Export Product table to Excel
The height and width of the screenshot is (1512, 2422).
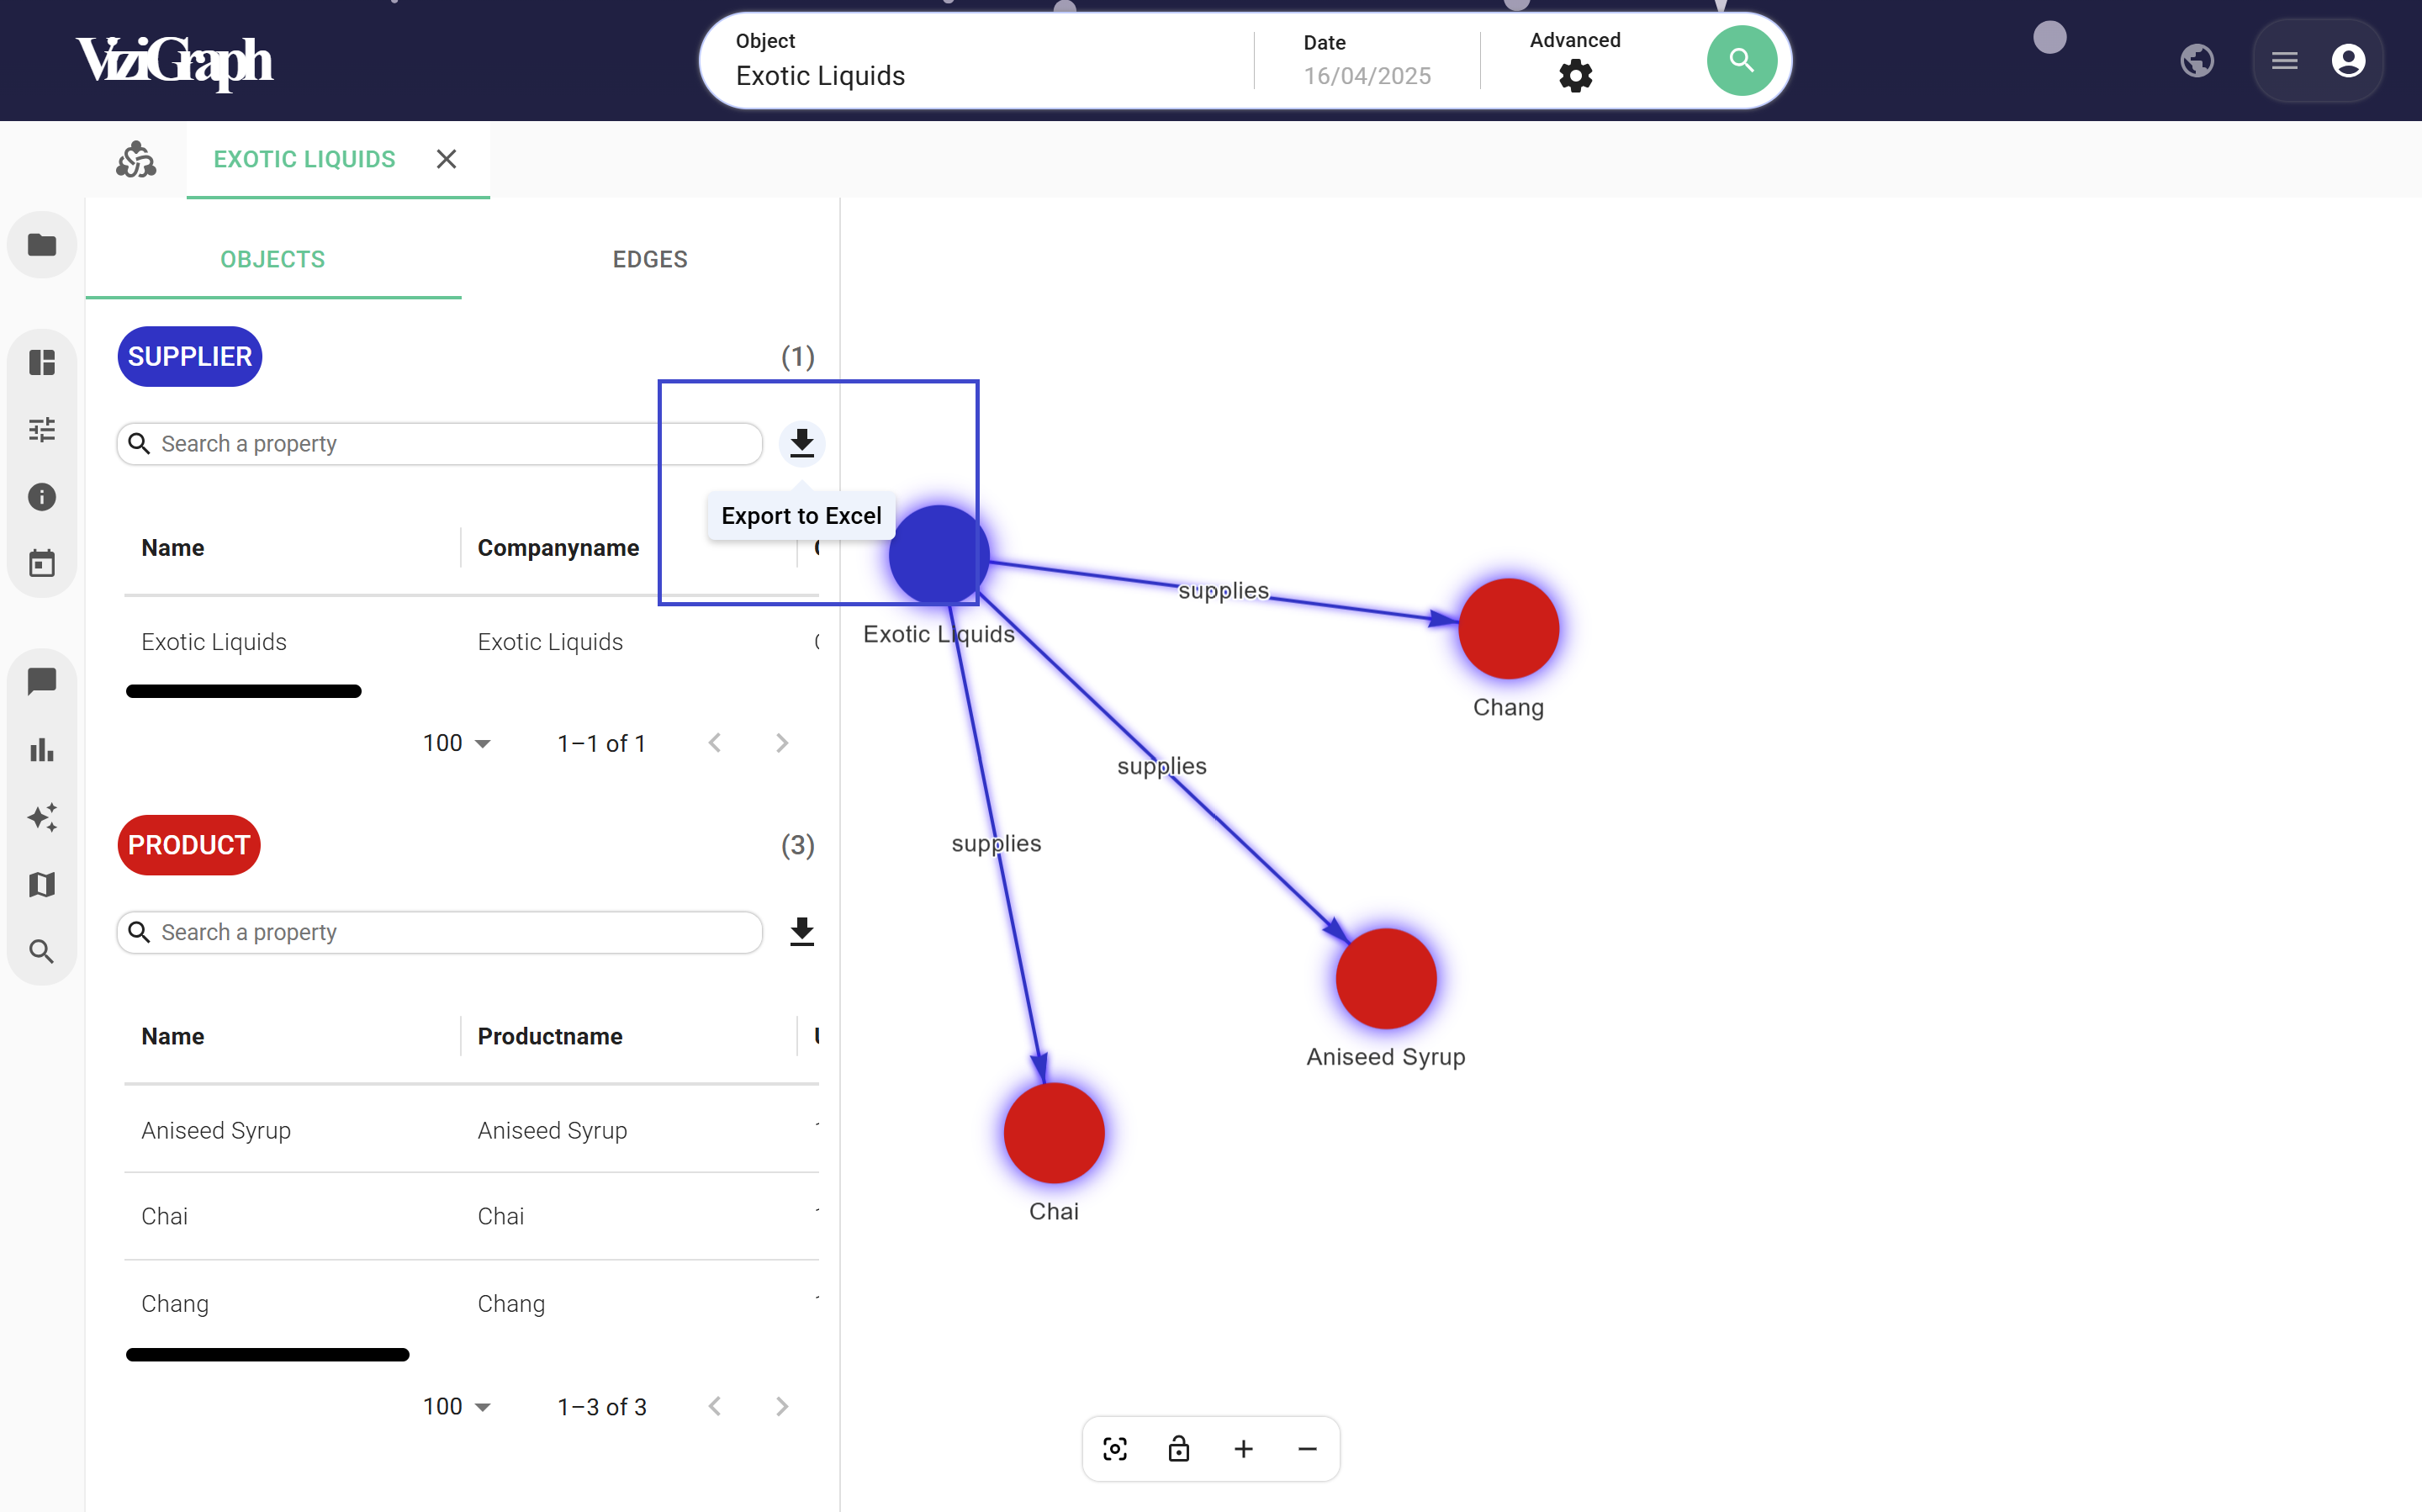point(801,931)
